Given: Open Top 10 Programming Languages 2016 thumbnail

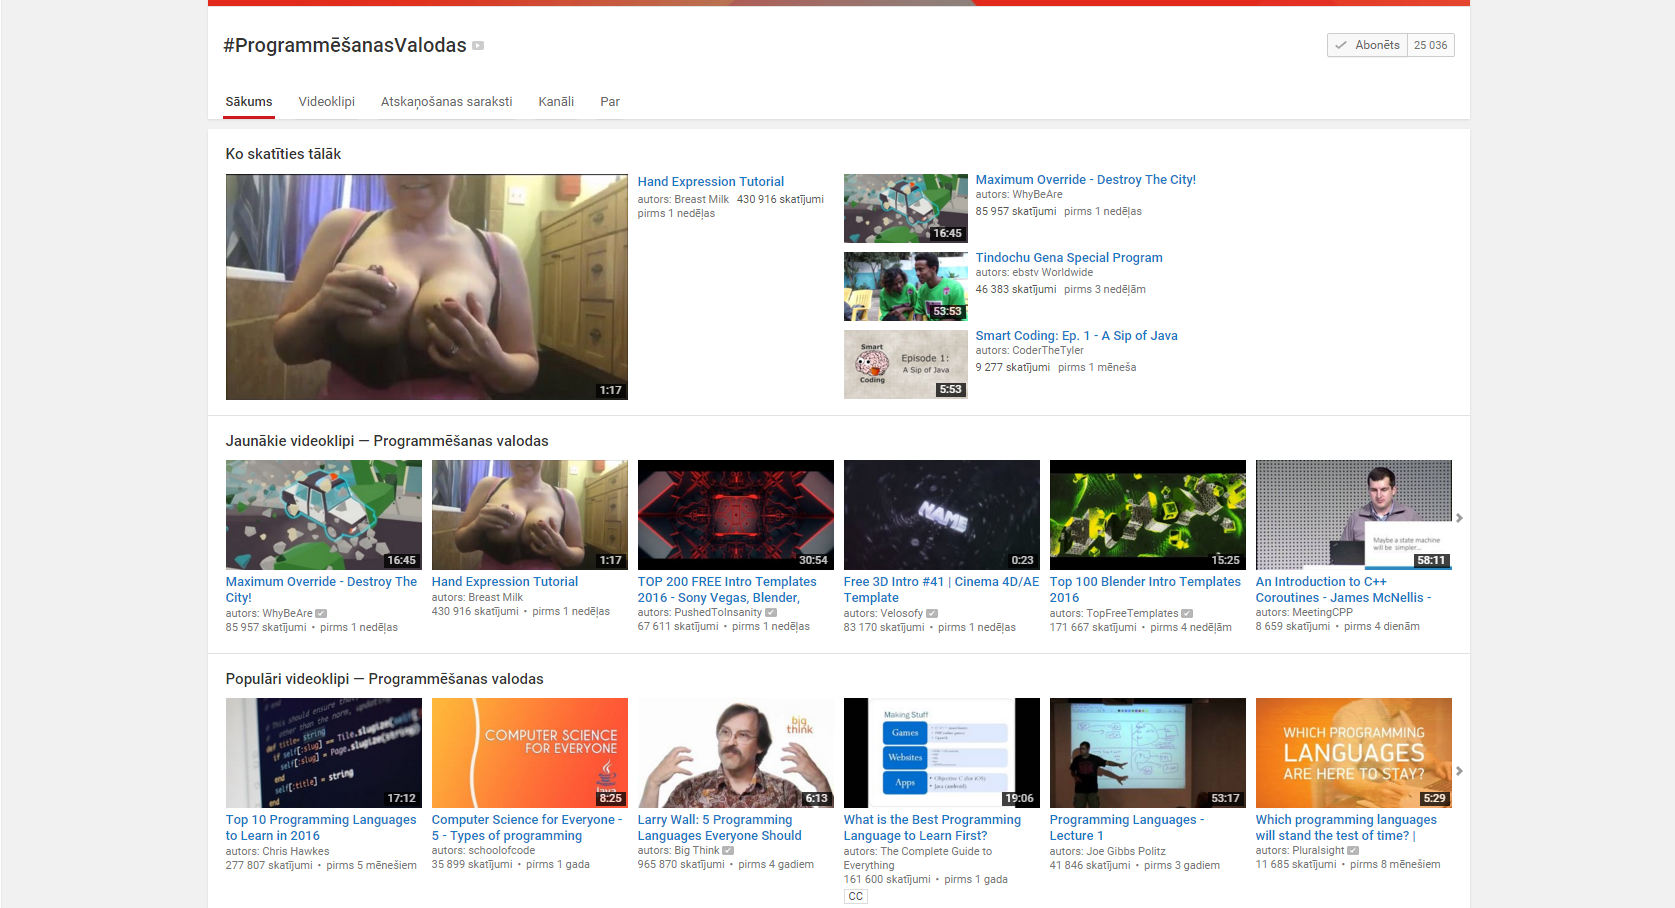Looking at the screenshot, I should click(324, 753).
